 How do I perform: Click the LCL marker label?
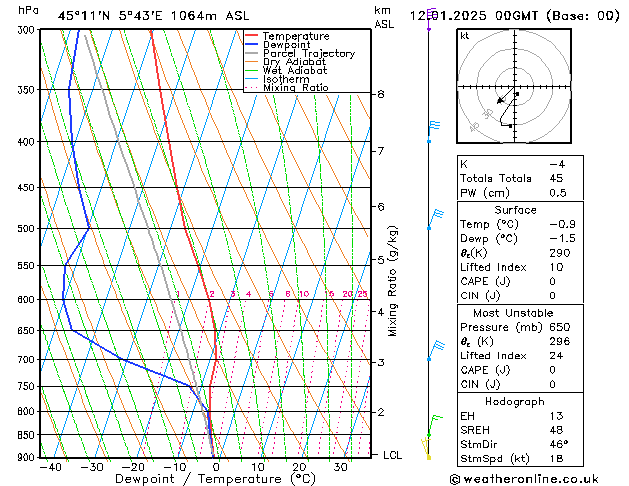pyautogui.click(x=392, y=455)
